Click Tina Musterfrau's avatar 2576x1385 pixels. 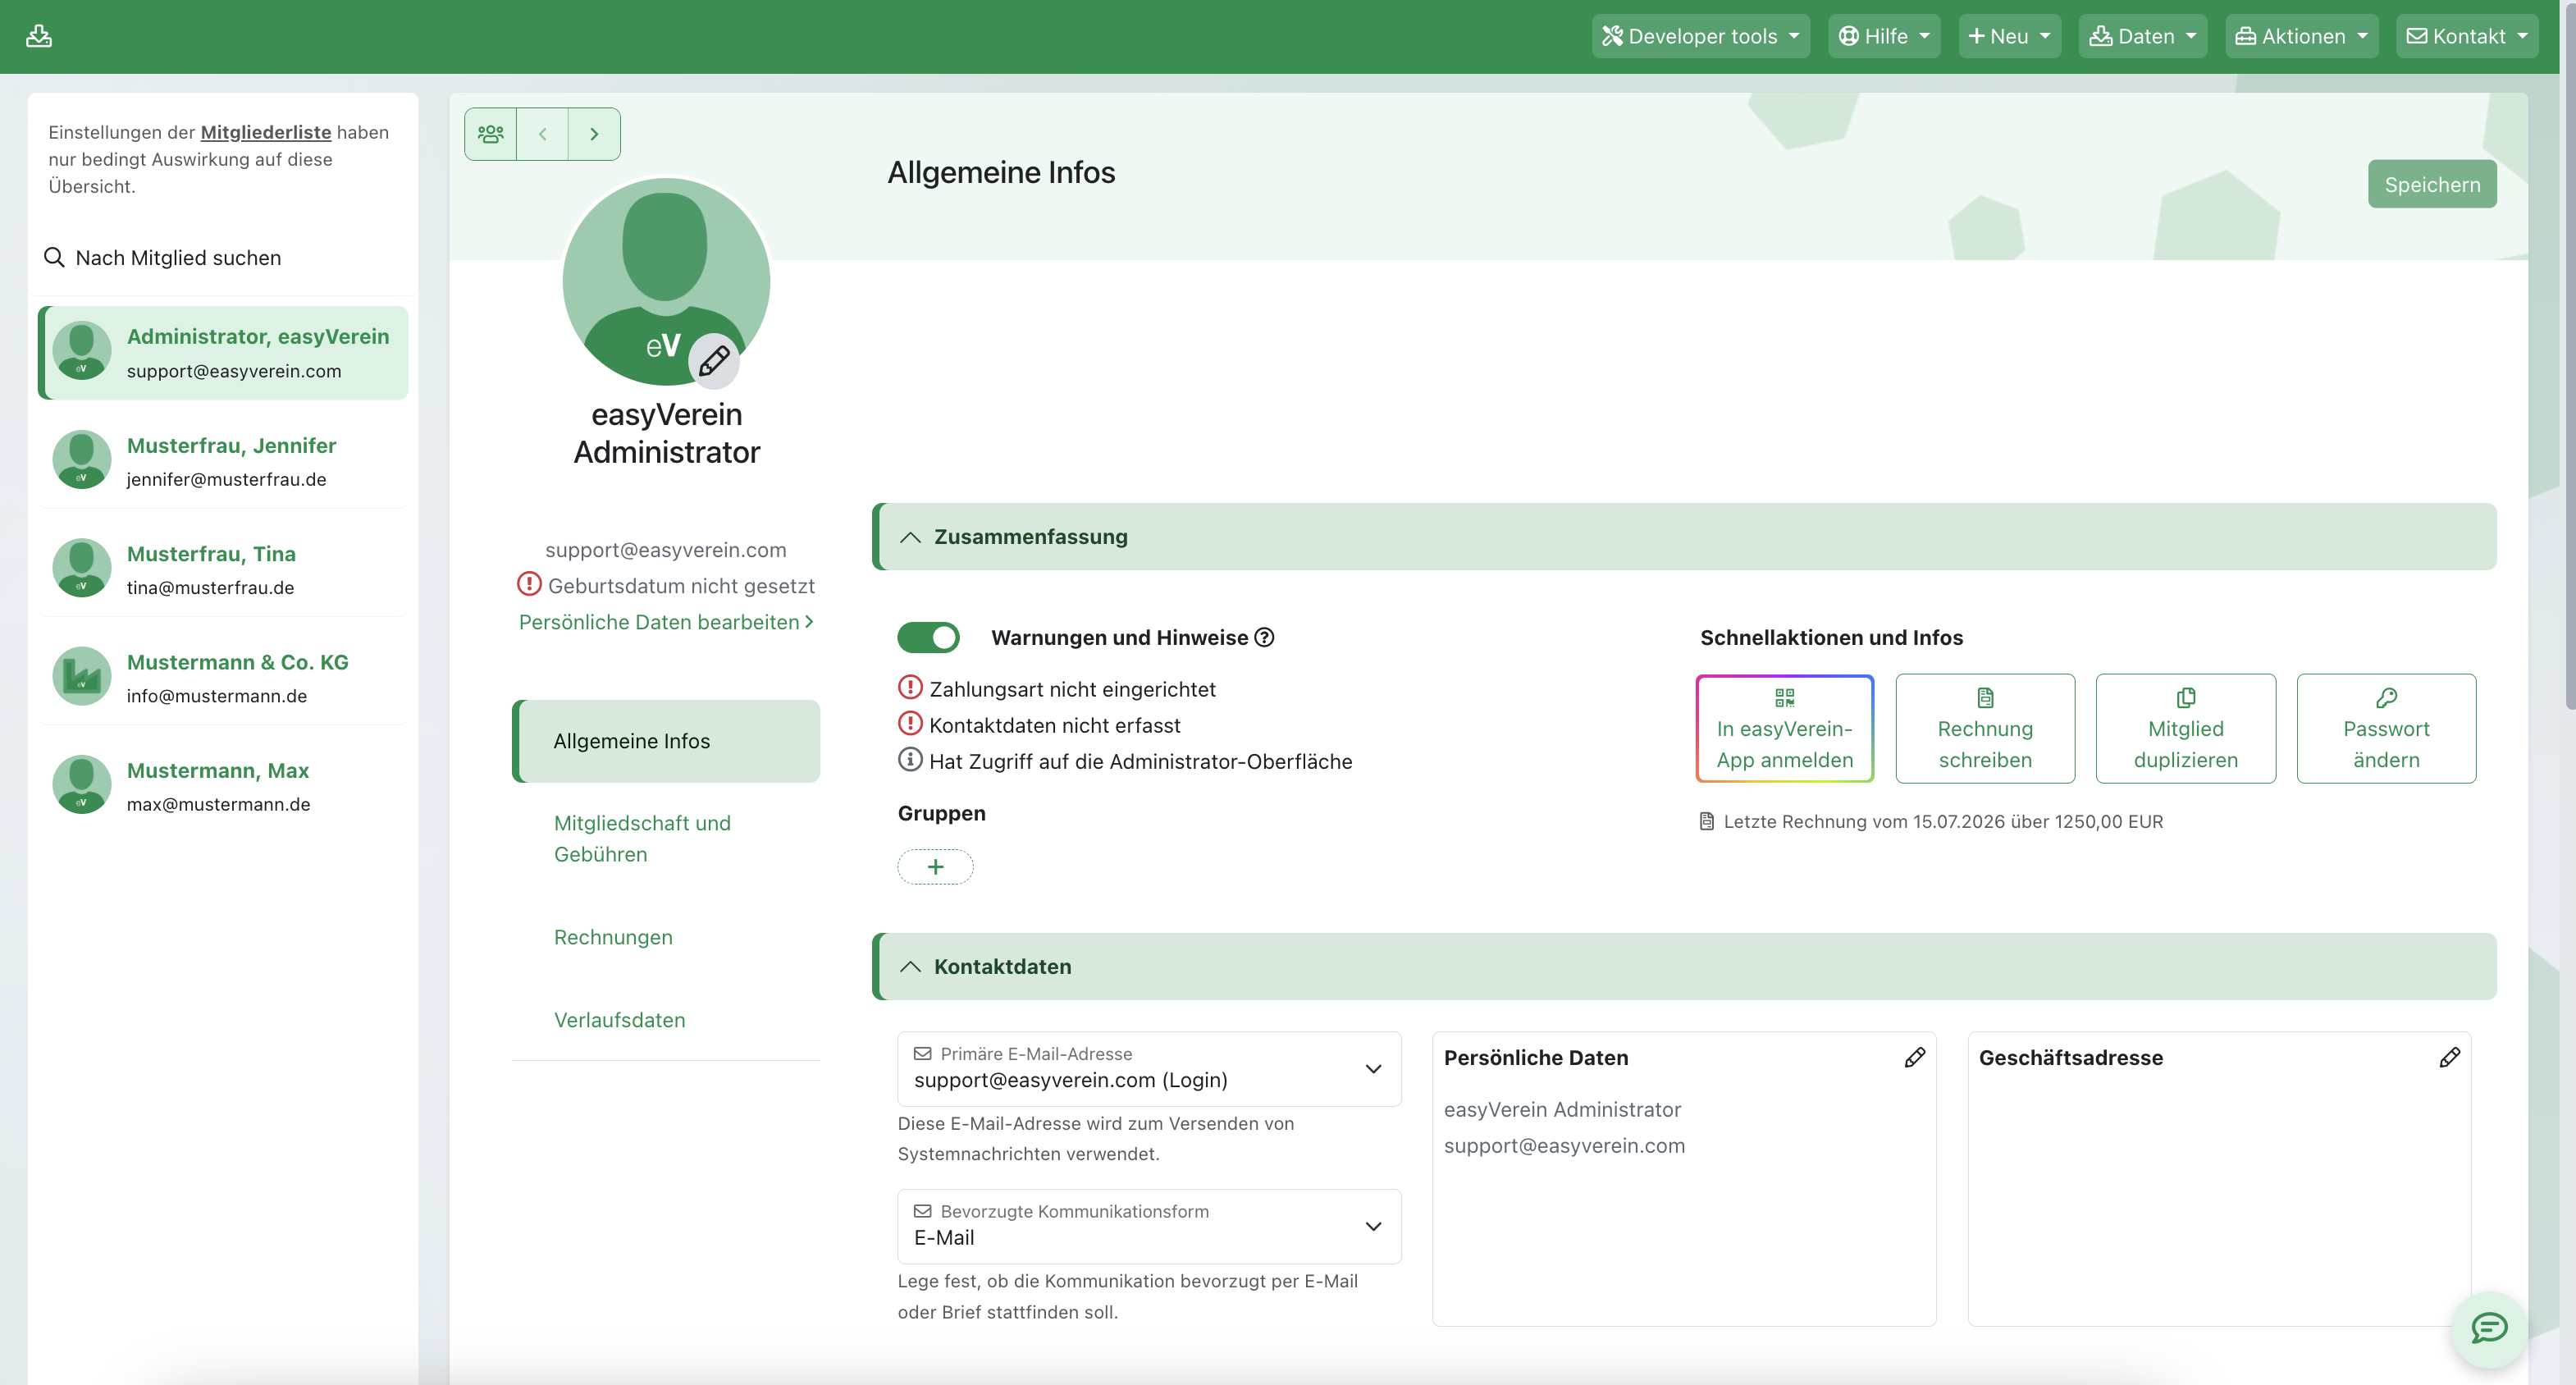(x=82, y=568)
